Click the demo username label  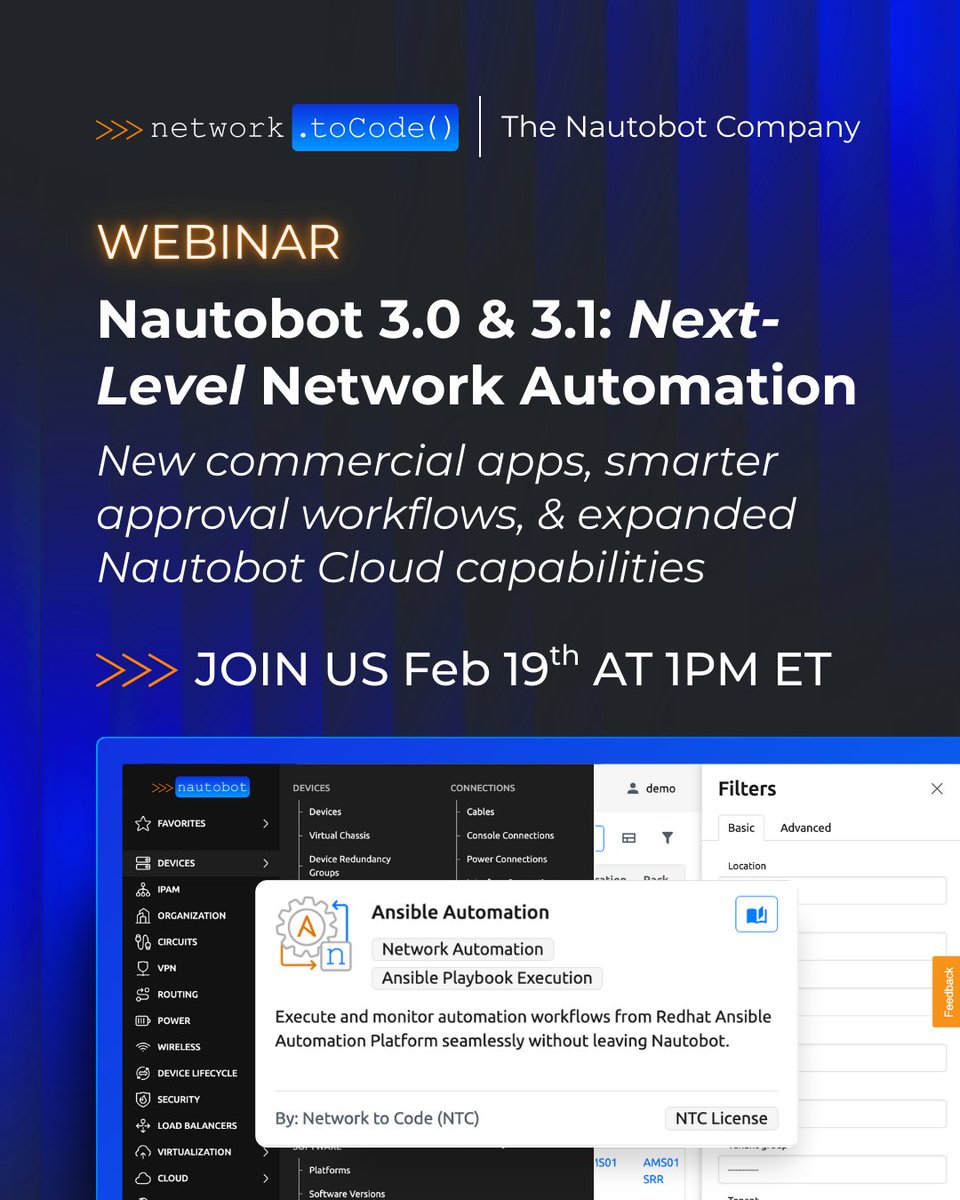pyautogui.click(x=660, y=788)
